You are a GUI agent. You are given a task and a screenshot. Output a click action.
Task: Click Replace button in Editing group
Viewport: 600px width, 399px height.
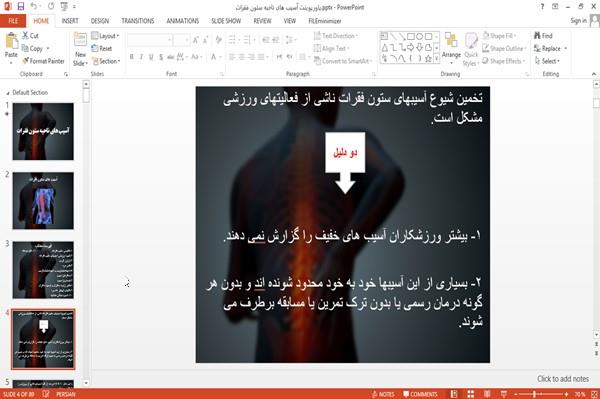pos(548,49)
